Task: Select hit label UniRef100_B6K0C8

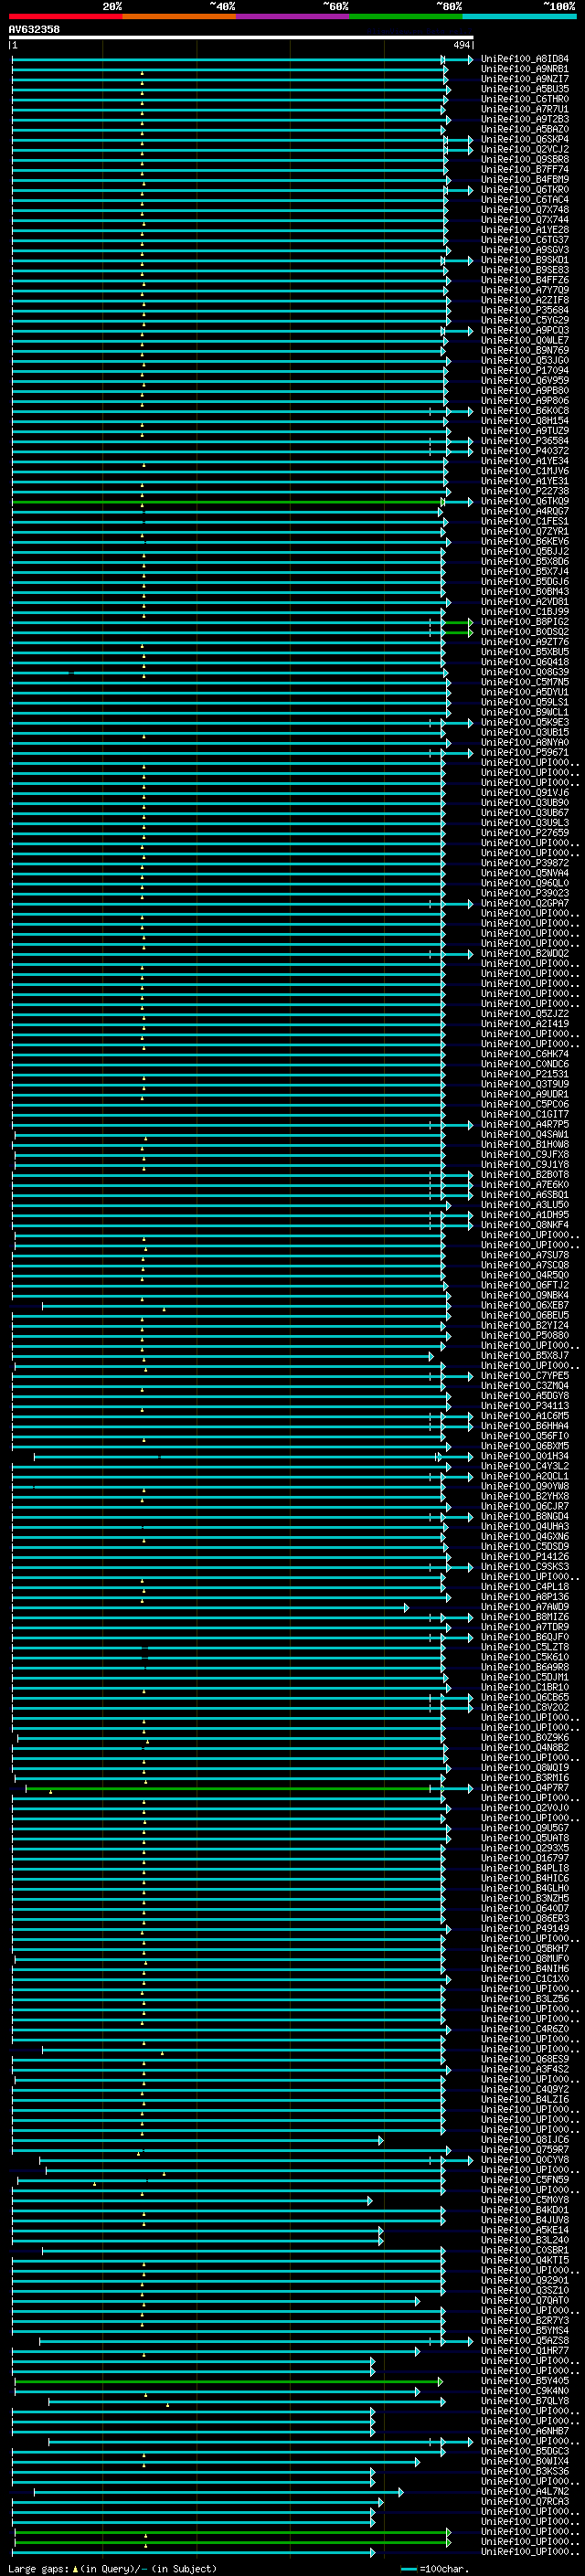Action: (x=525, y=410)
